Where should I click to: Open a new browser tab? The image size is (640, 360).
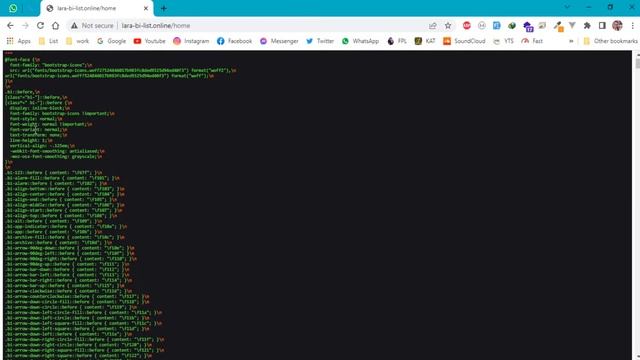[164, 8]
